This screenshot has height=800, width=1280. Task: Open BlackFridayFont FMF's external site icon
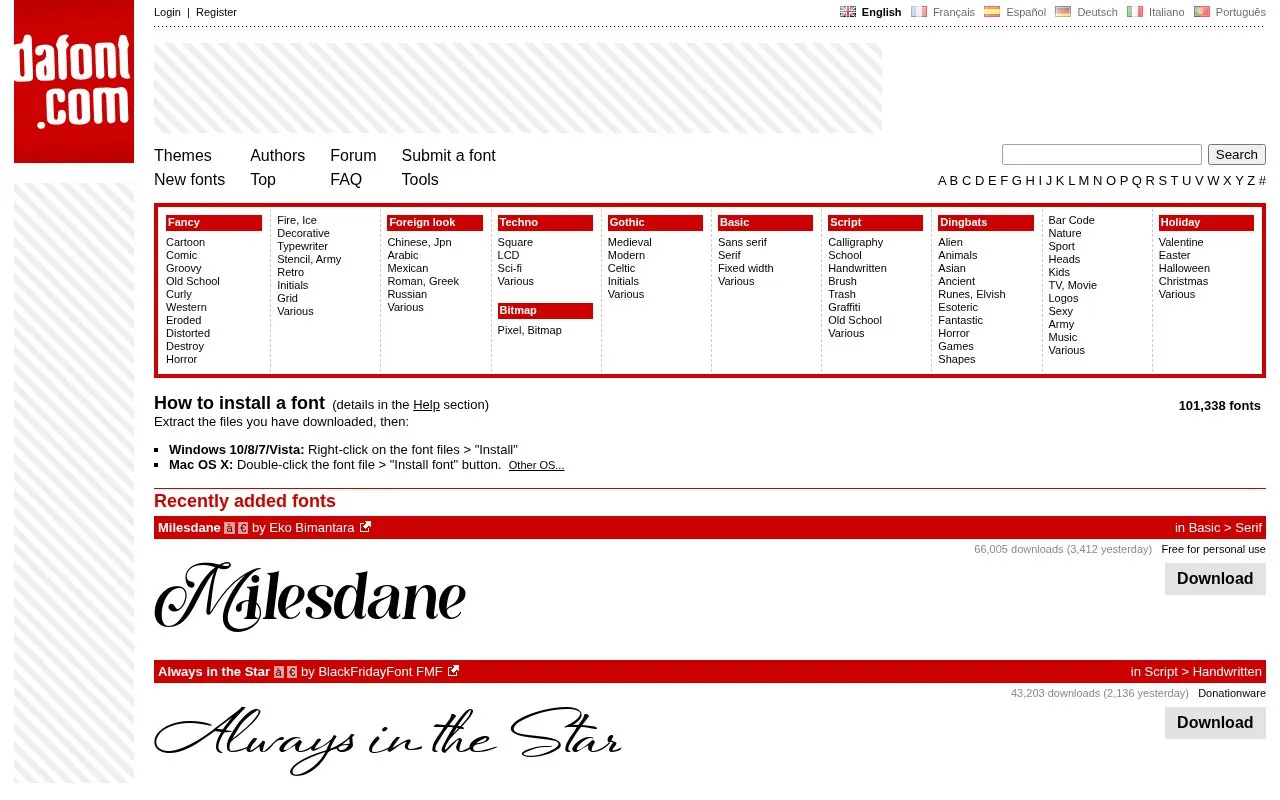coord(453,671)
